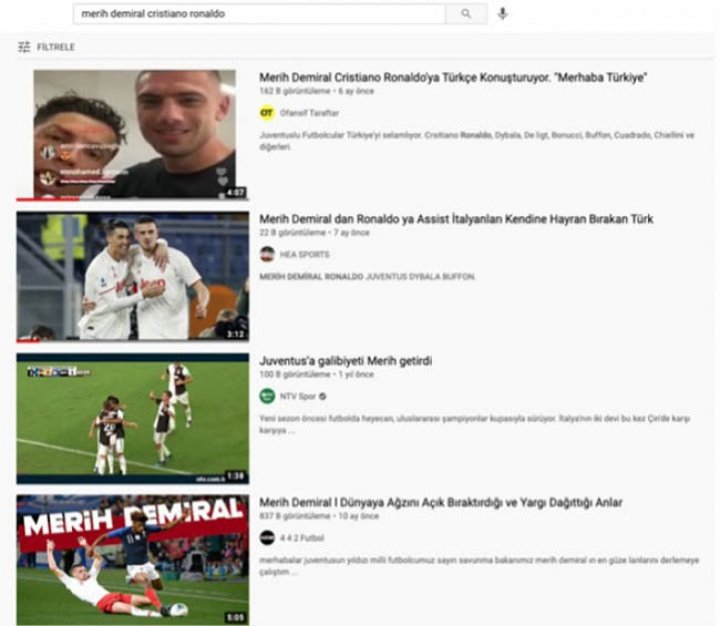720x626 pixels.
Task: Click the Ofansif Taraftar channel avatar
Action: pos(267,113)
